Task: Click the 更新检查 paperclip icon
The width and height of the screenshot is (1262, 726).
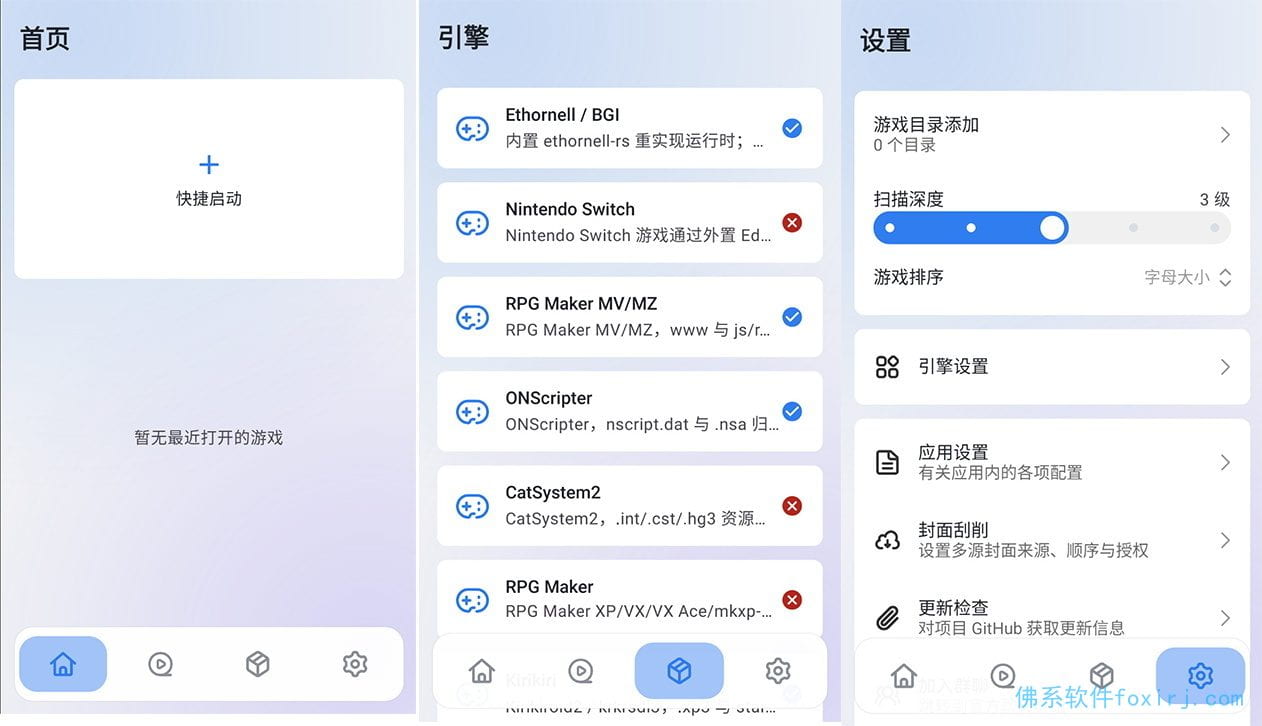Action: pyautogui.click(x=887, y=618)
